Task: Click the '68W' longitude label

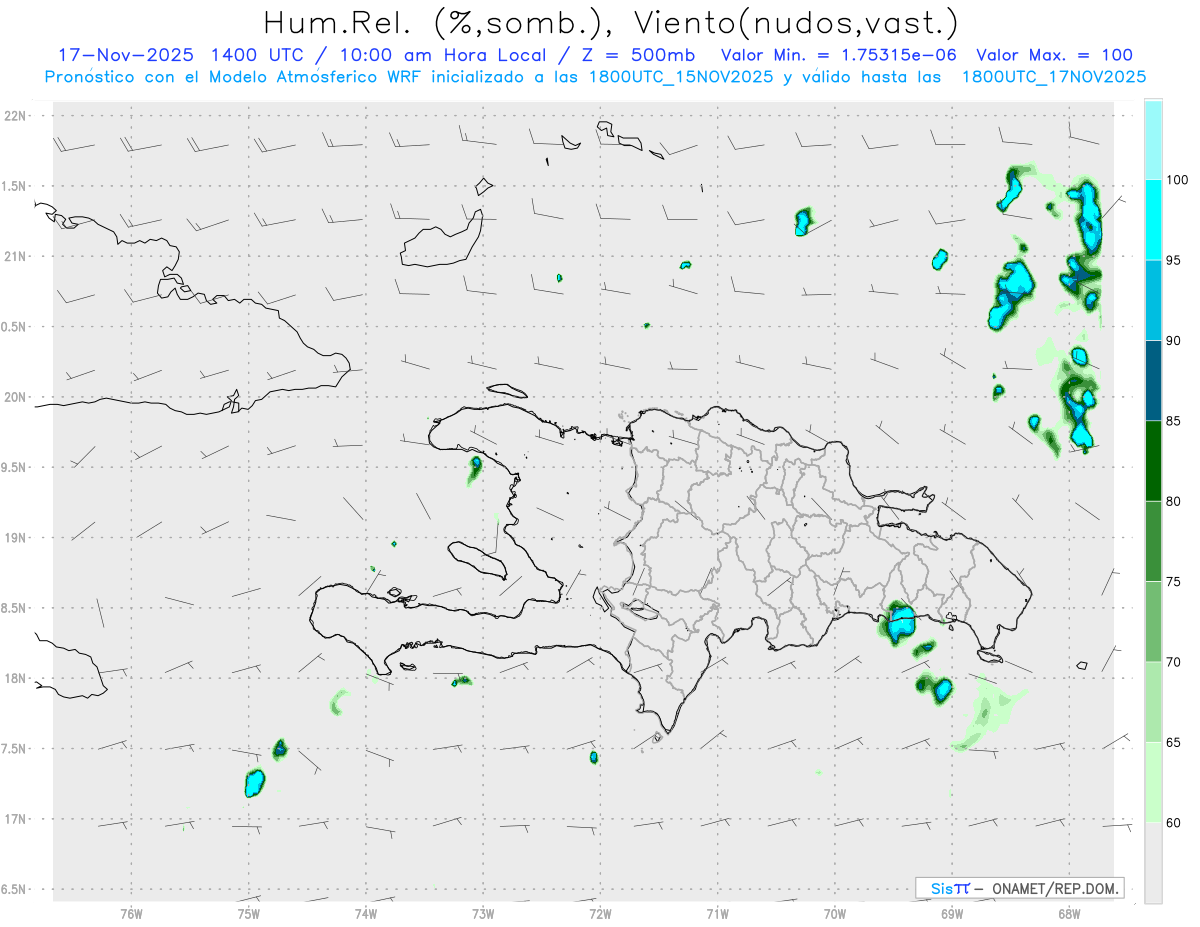Action: 1069,914
